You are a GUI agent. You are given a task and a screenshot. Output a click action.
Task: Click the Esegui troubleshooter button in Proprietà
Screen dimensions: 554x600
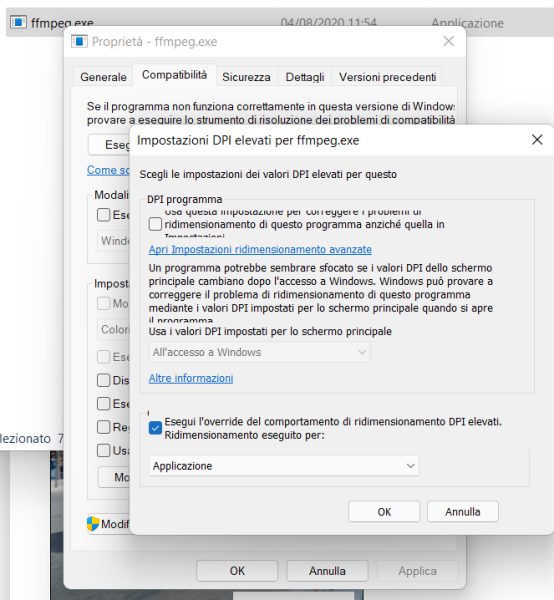[x=109, y=145]
